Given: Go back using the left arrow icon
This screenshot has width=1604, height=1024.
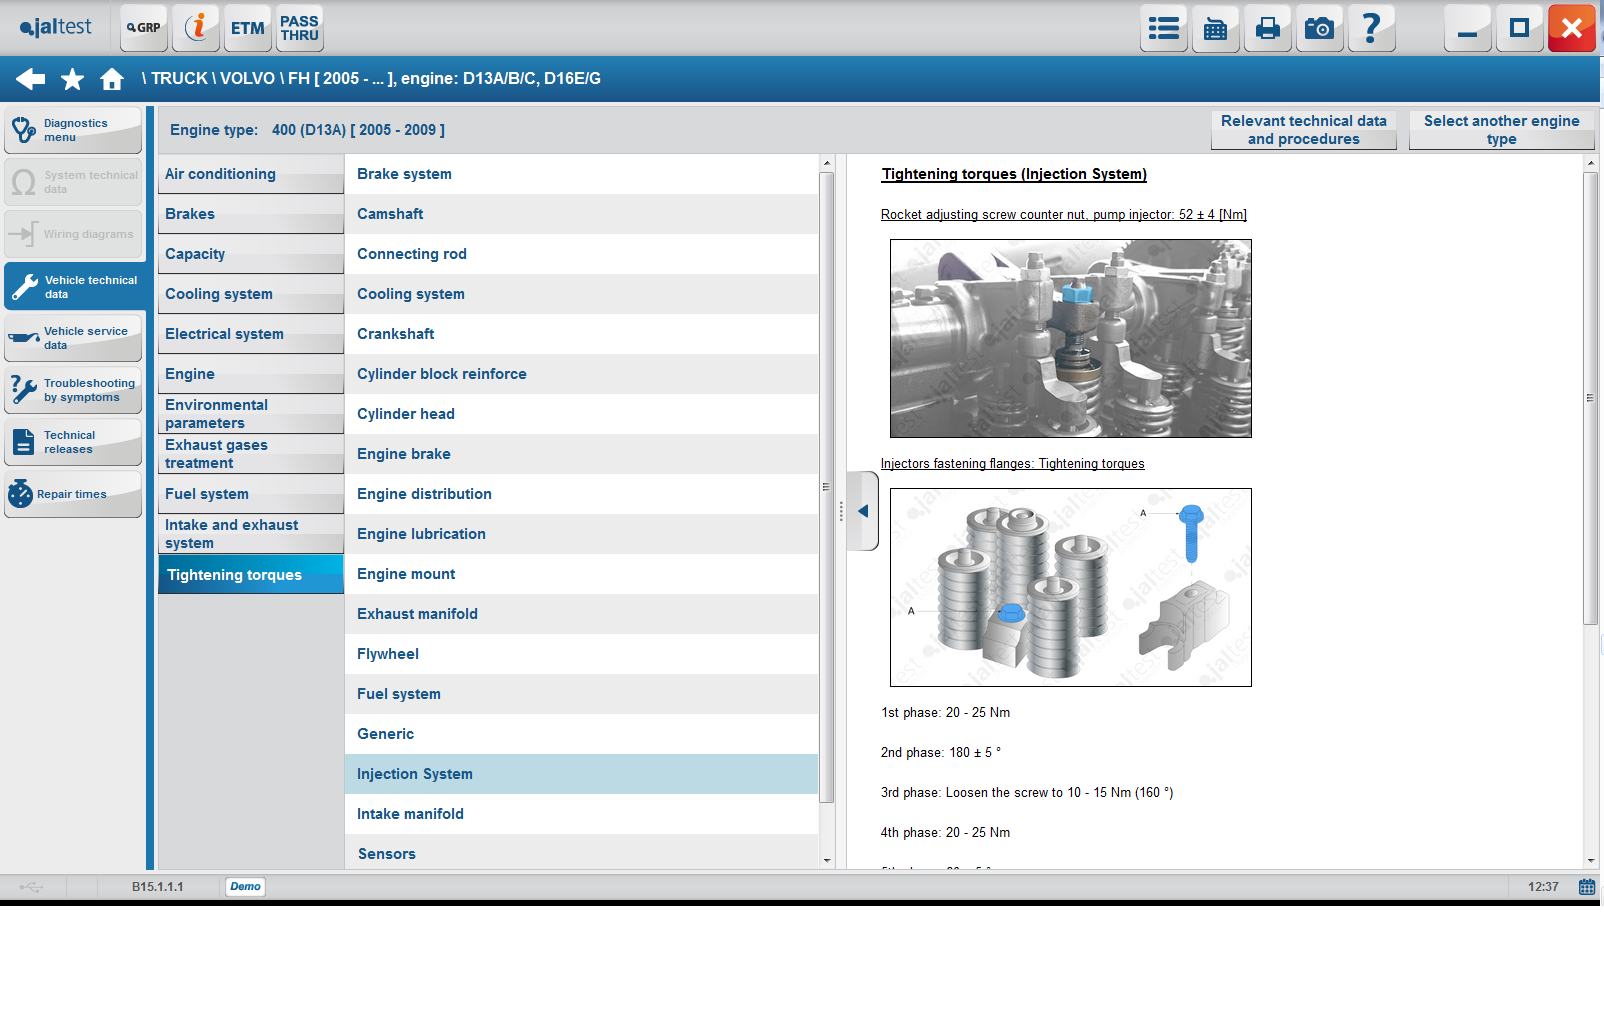Looking at the screenshot, I should click(30, 79).
